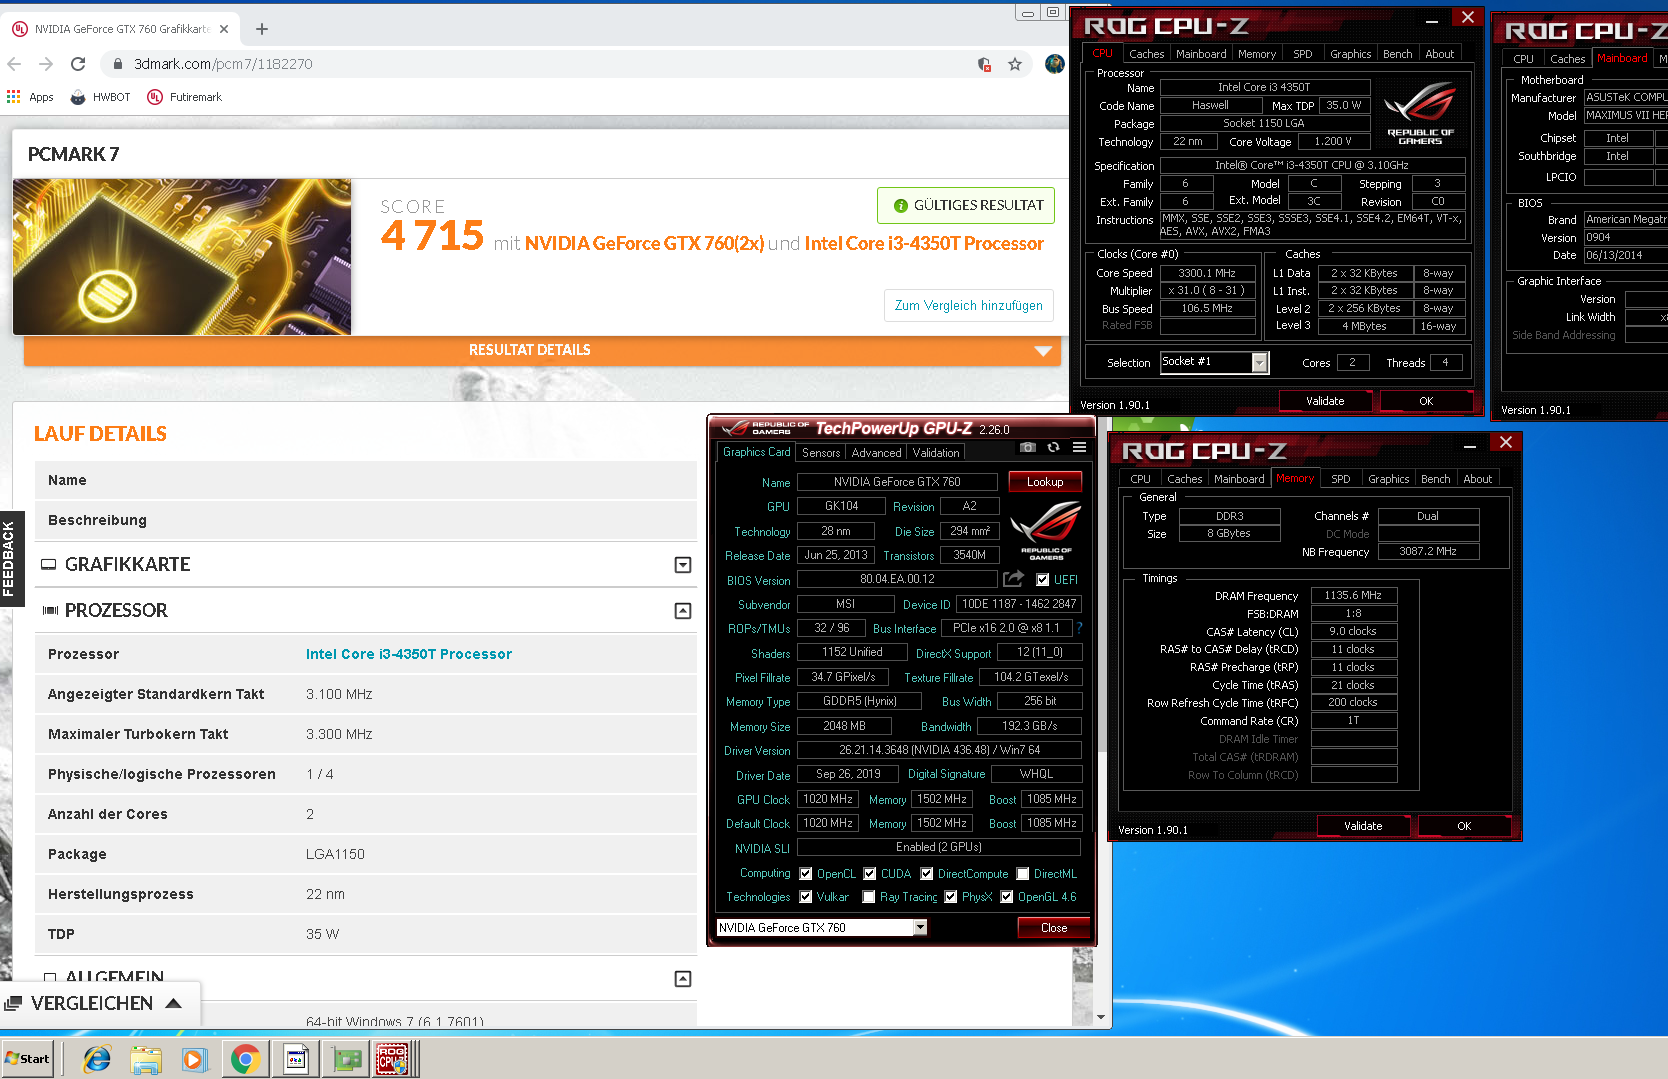Image resolution: width=1668 pixels, height=1079 pixels.
Task: Open the Apps bookmark shortcut
Action: coord(30,97)
